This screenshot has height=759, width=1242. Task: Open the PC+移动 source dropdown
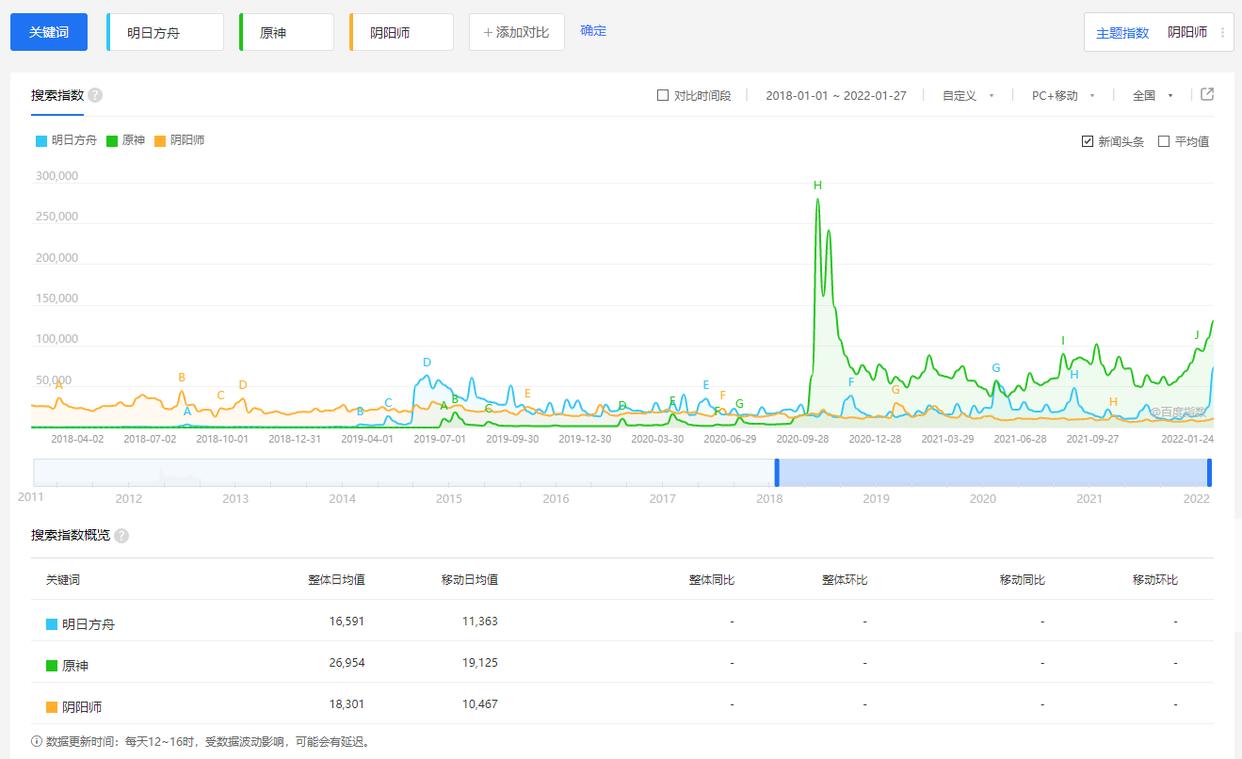pyautogui.click(x=1064, y=96)
